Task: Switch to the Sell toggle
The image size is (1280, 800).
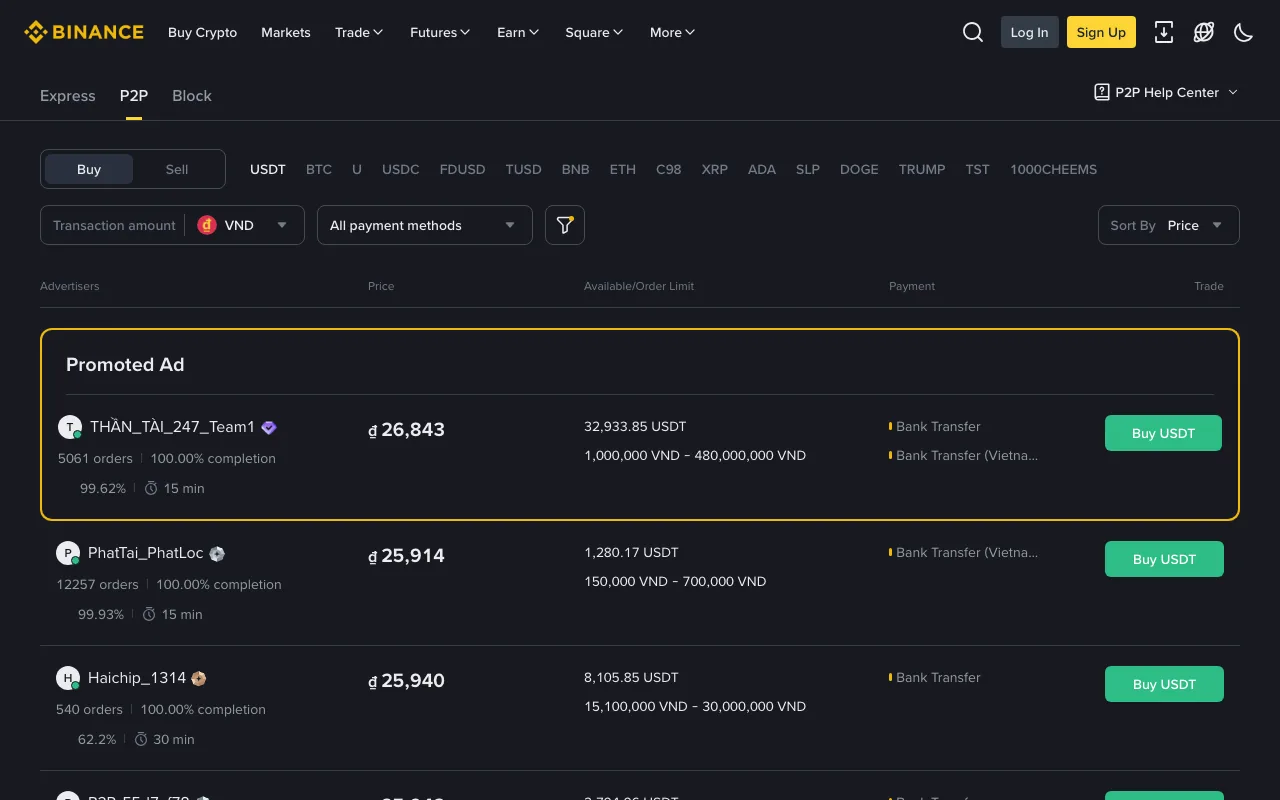Action: point(177,169)
